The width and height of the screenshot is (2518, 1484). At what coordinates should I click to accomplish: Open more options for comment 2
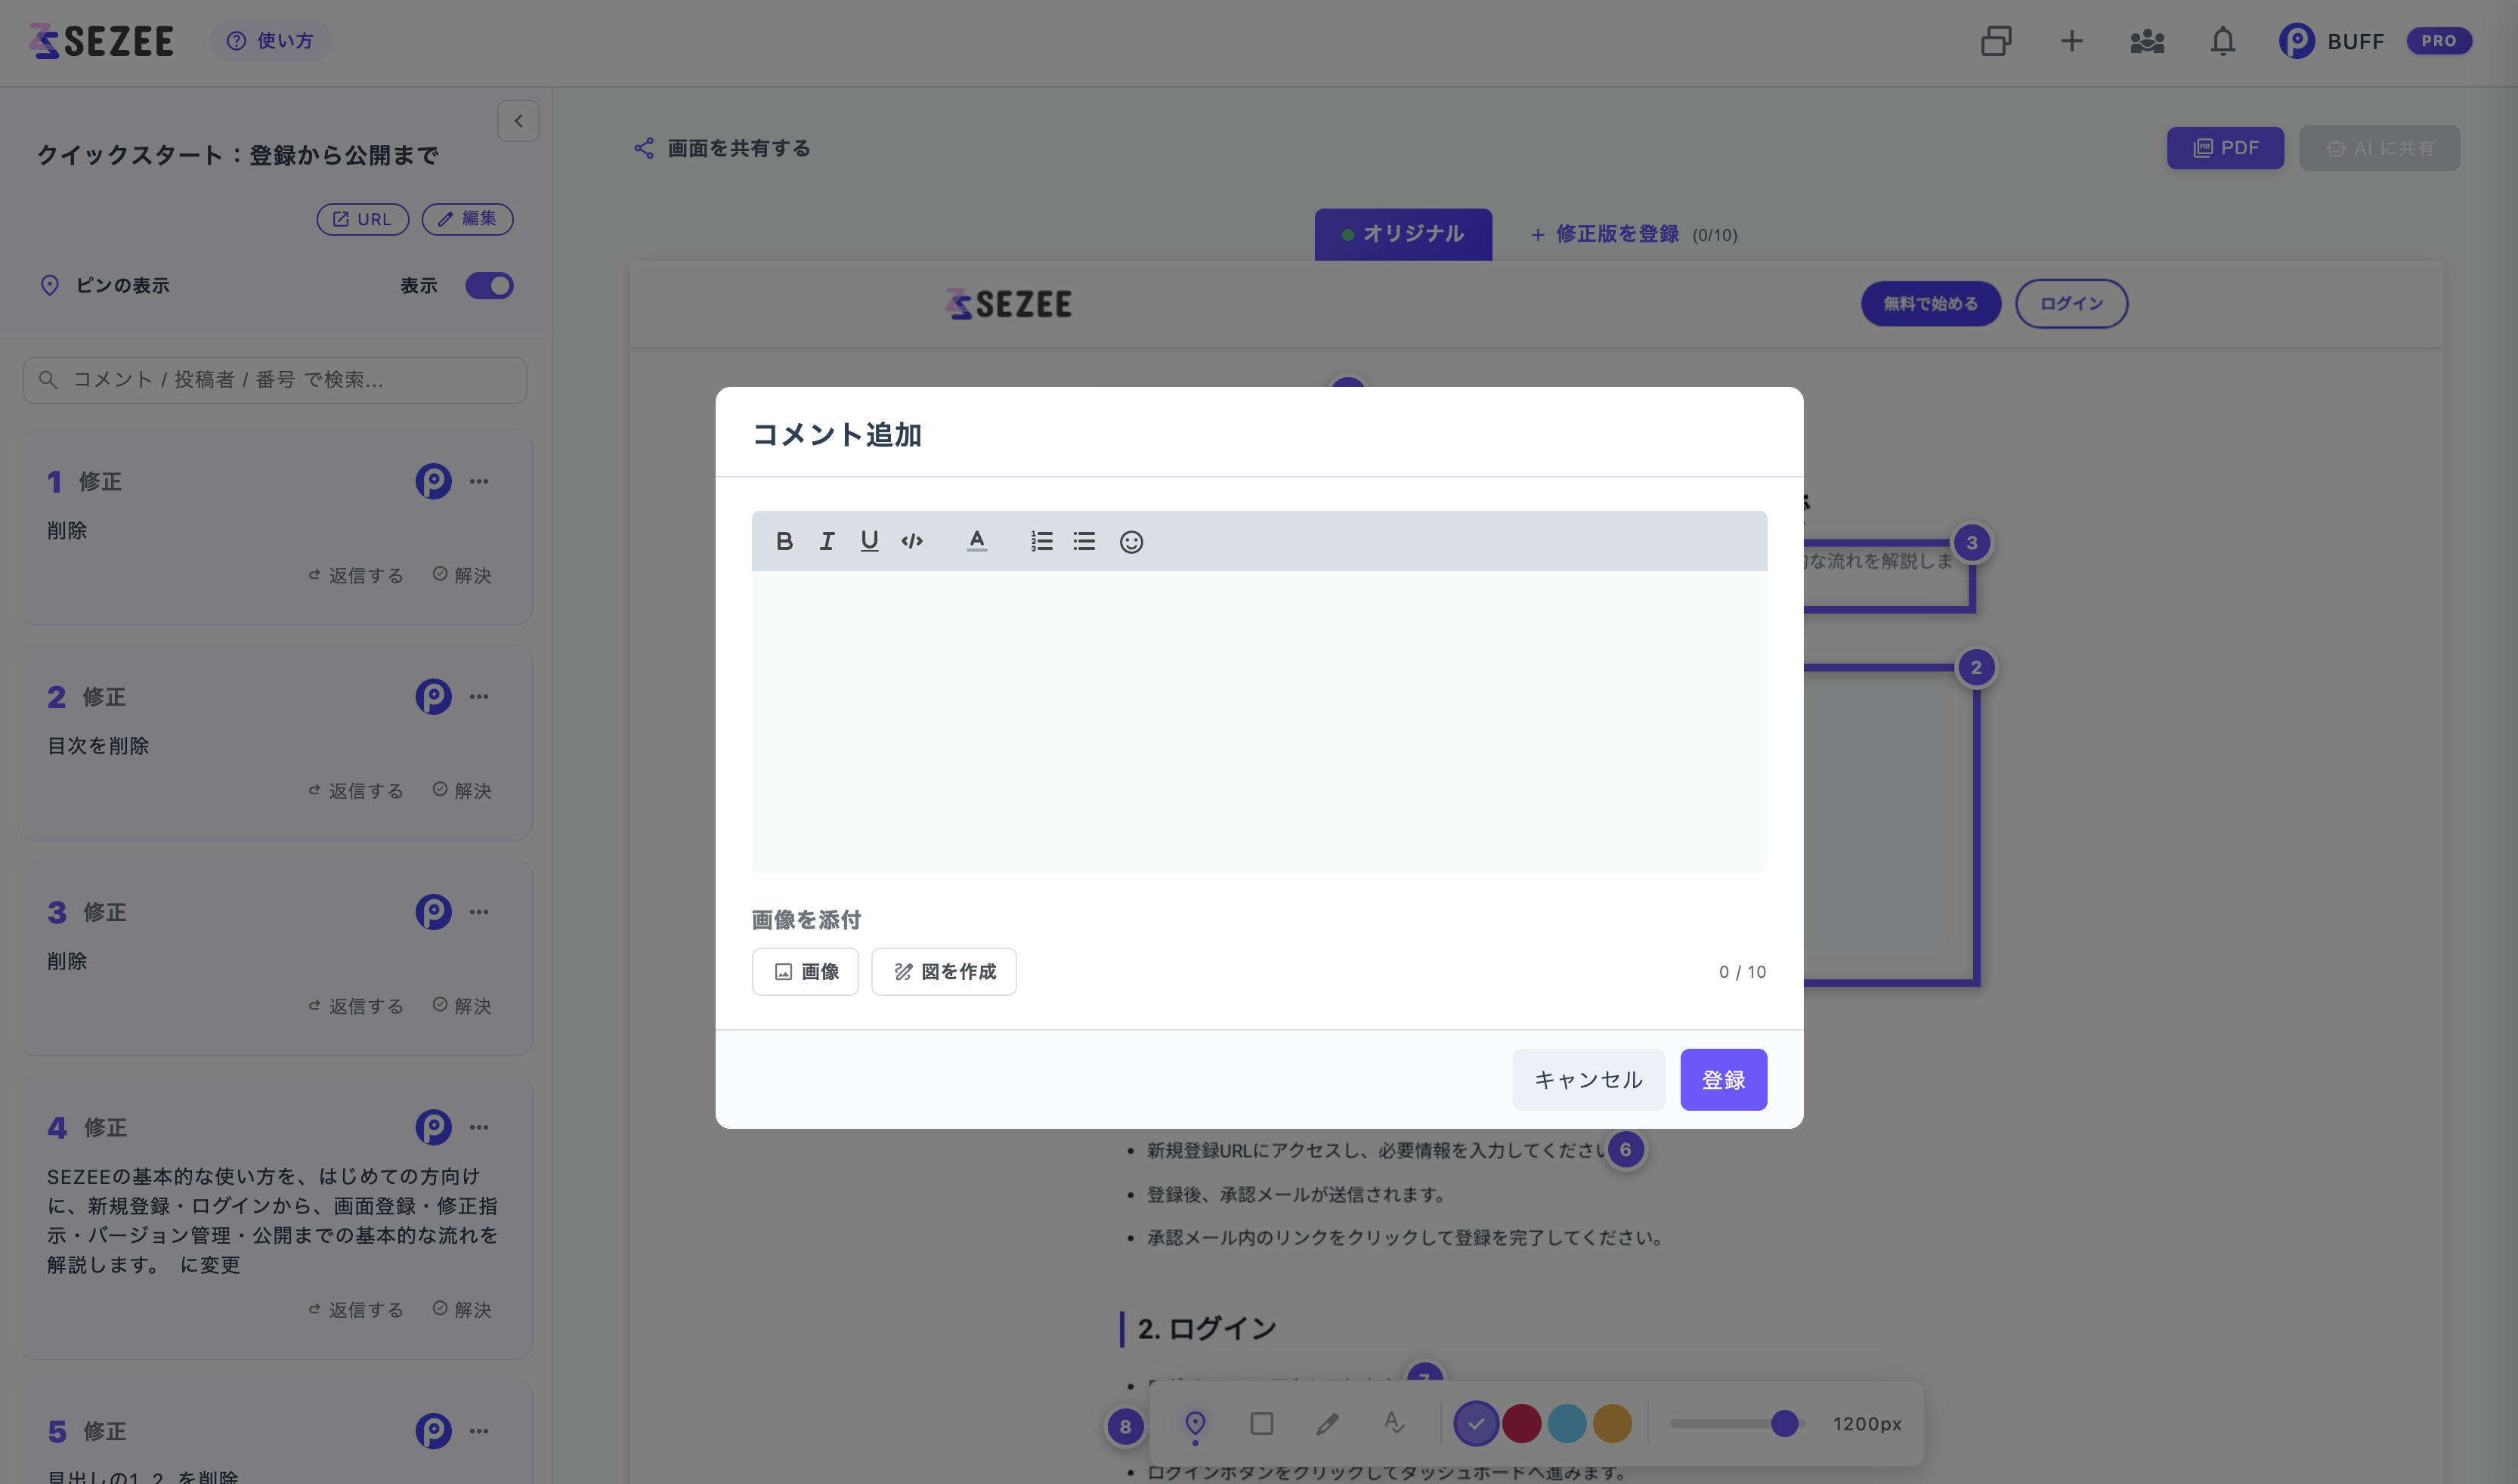479,696
